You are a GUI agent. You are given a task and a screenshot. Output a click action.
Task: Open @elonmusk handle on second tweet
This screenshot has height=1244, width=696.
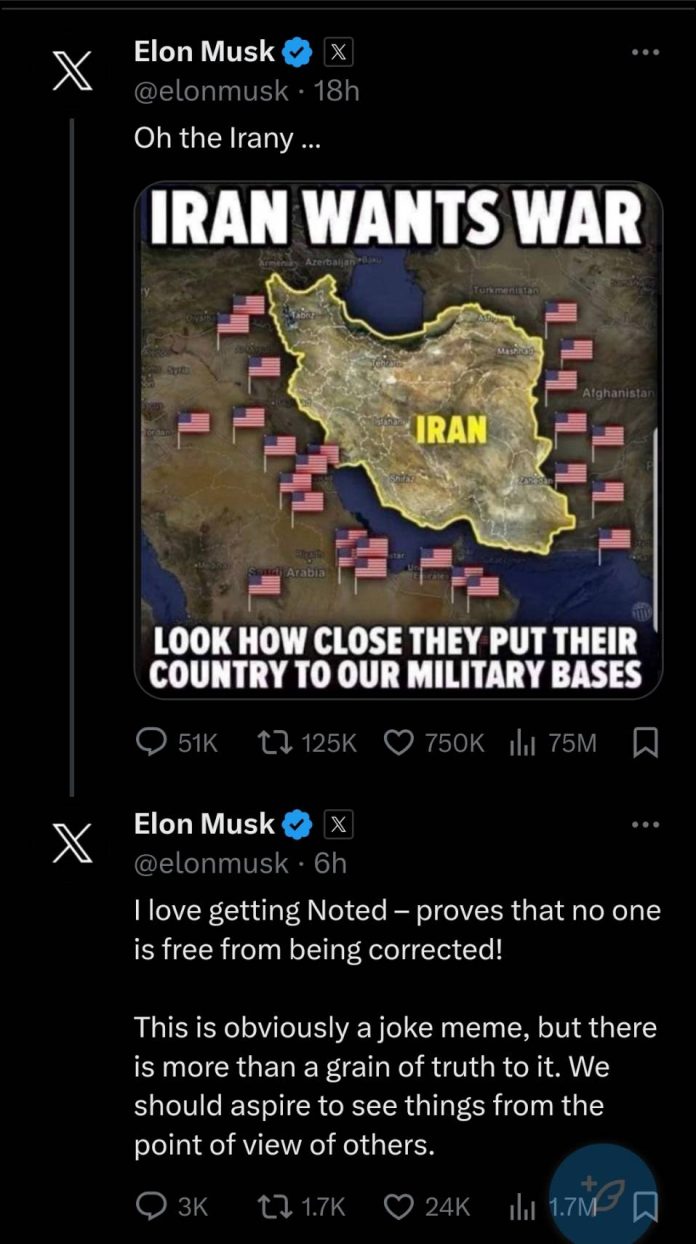click(211, 862)
